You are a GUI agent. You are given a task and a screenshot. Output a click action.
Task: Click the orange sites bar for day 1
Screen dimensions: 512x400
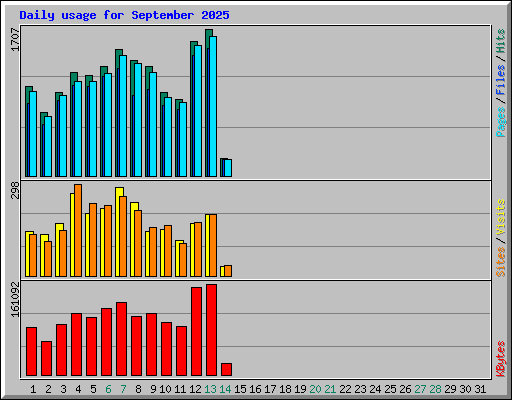pyautogui.click(x=33, y=255)
